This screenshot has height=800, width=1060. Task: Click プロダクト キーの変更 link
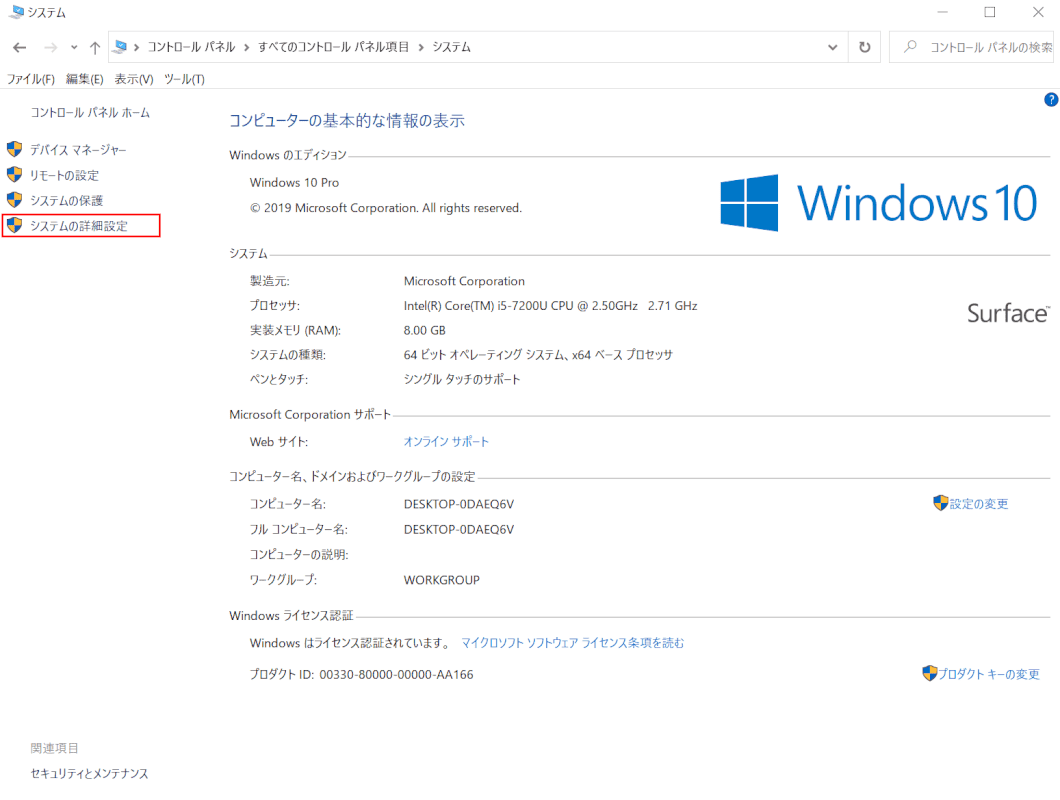pyautogui.click(x=989, y=674)
